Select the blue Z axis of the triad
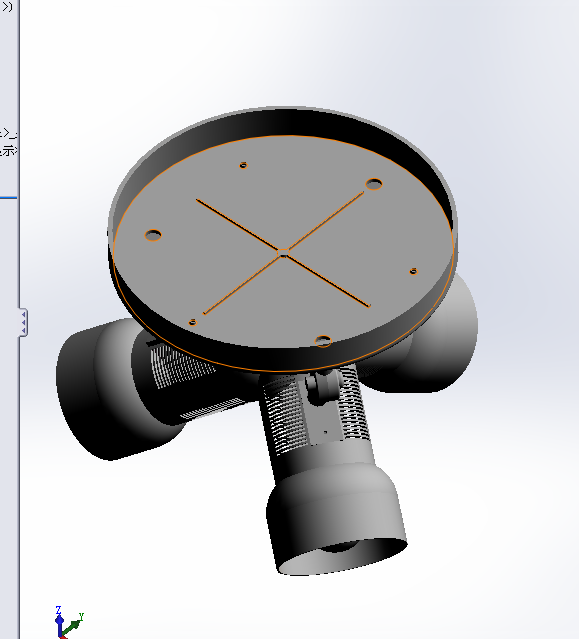579x639 pixels. pyautogui.click(x=59, y=619)
